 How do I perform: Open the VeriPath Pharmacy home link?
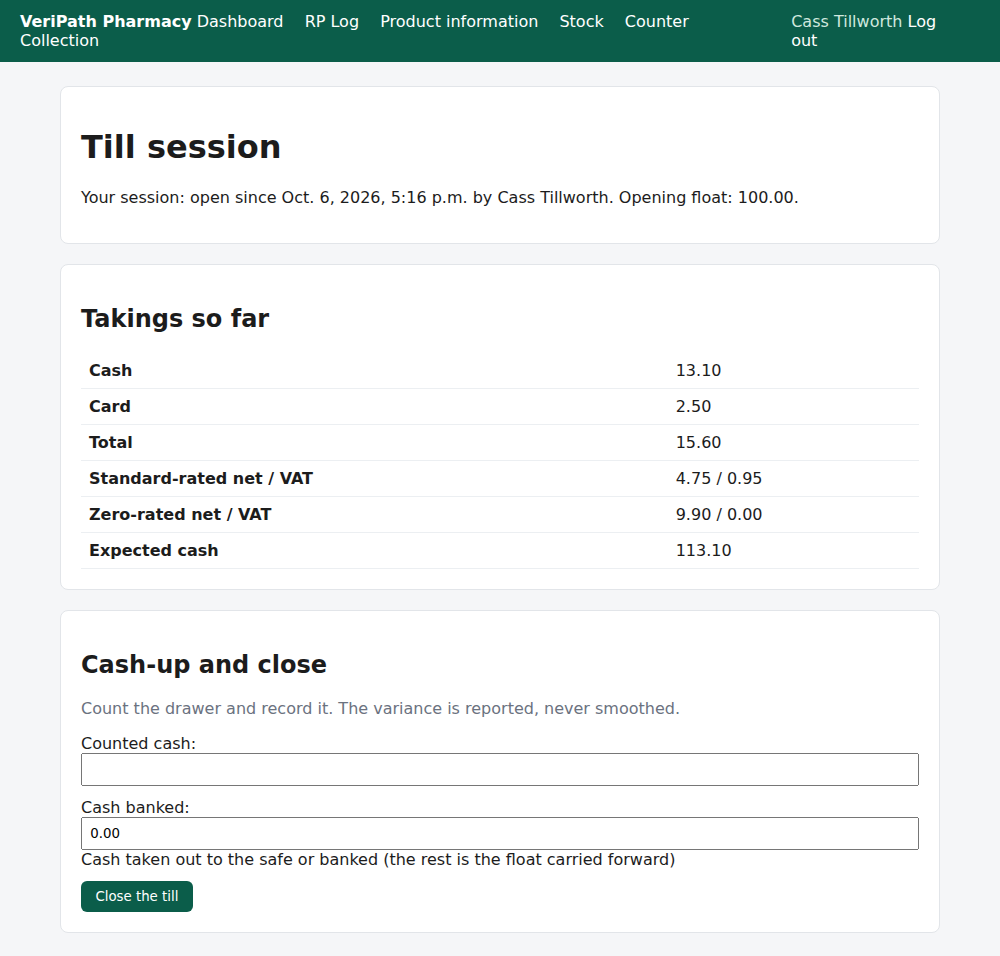(x=105, y=21)
